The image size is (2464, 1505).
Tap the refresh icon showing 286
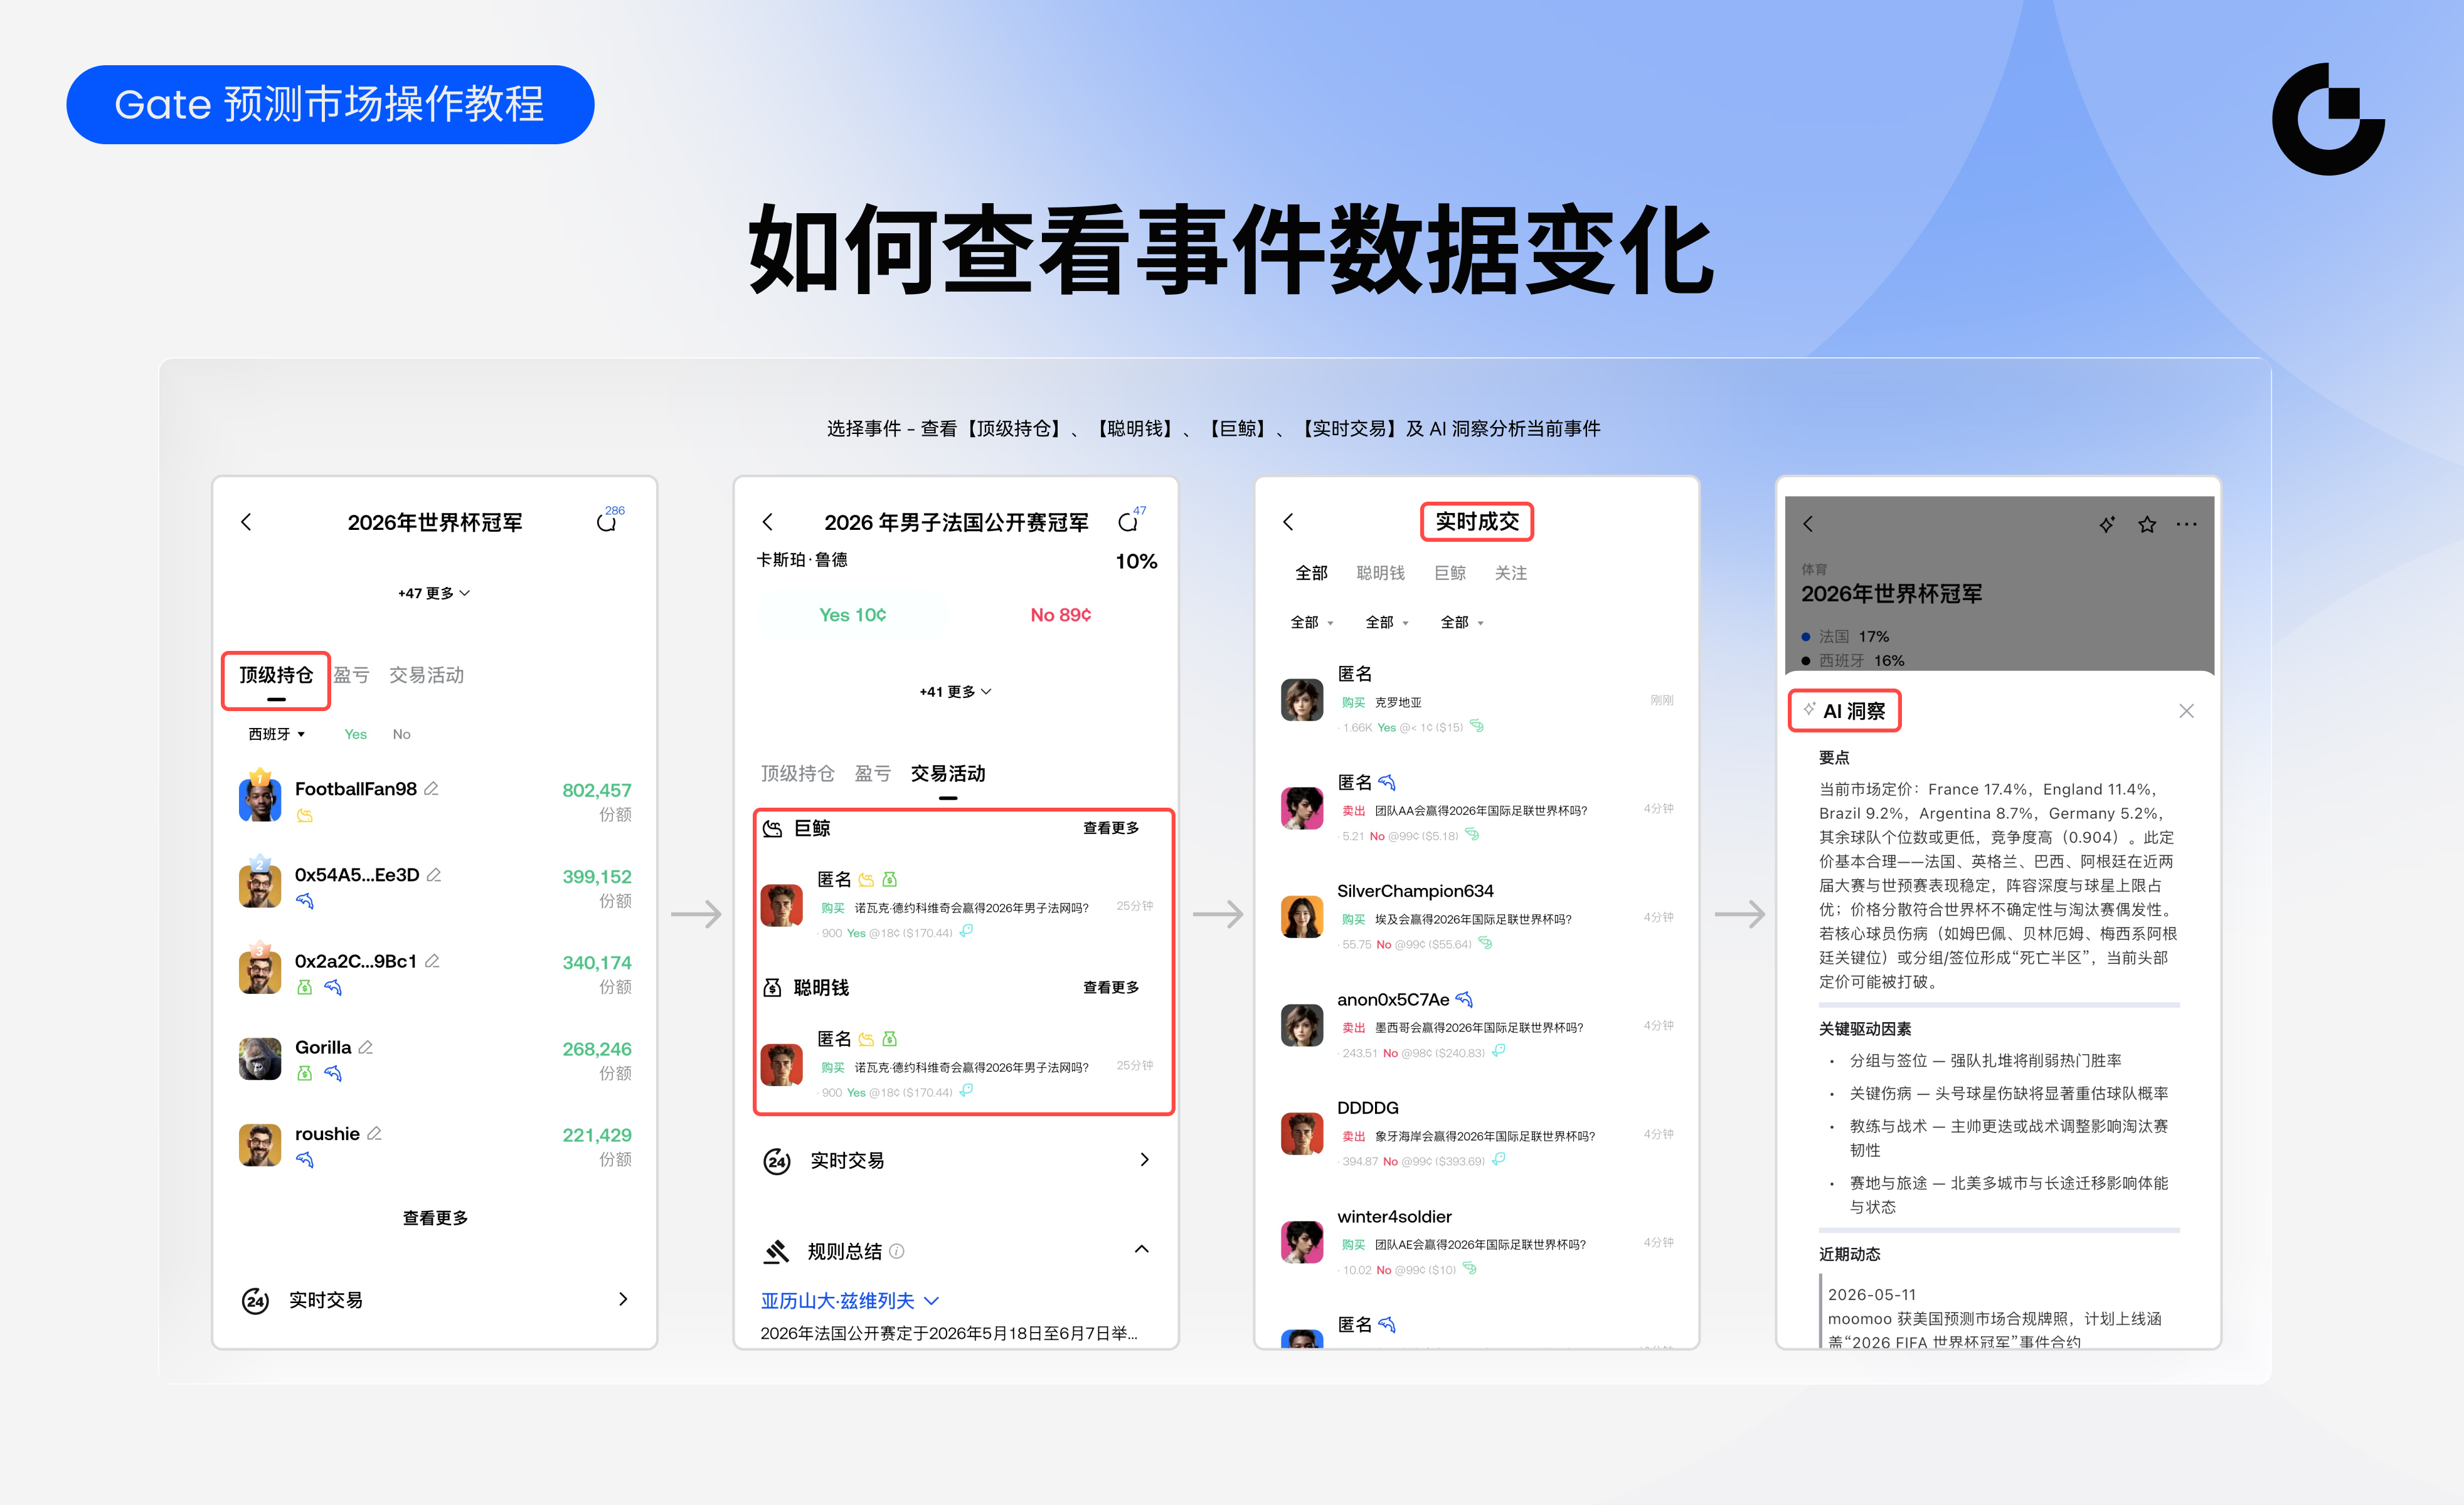coord(606,522)
